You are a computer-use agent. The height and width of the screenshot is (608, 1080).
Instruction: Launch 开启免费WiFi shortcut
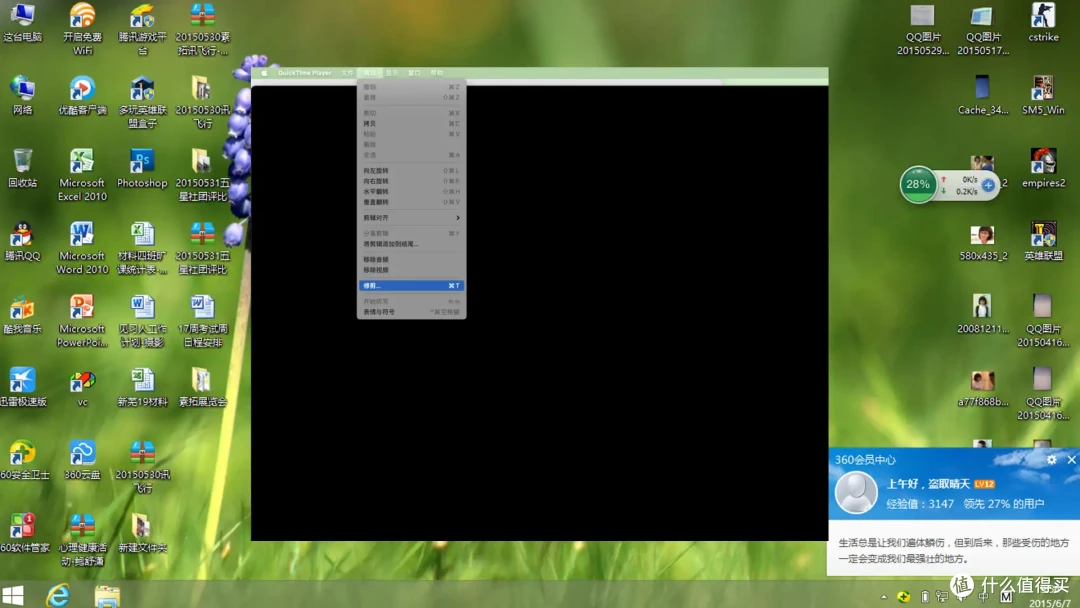82,29
